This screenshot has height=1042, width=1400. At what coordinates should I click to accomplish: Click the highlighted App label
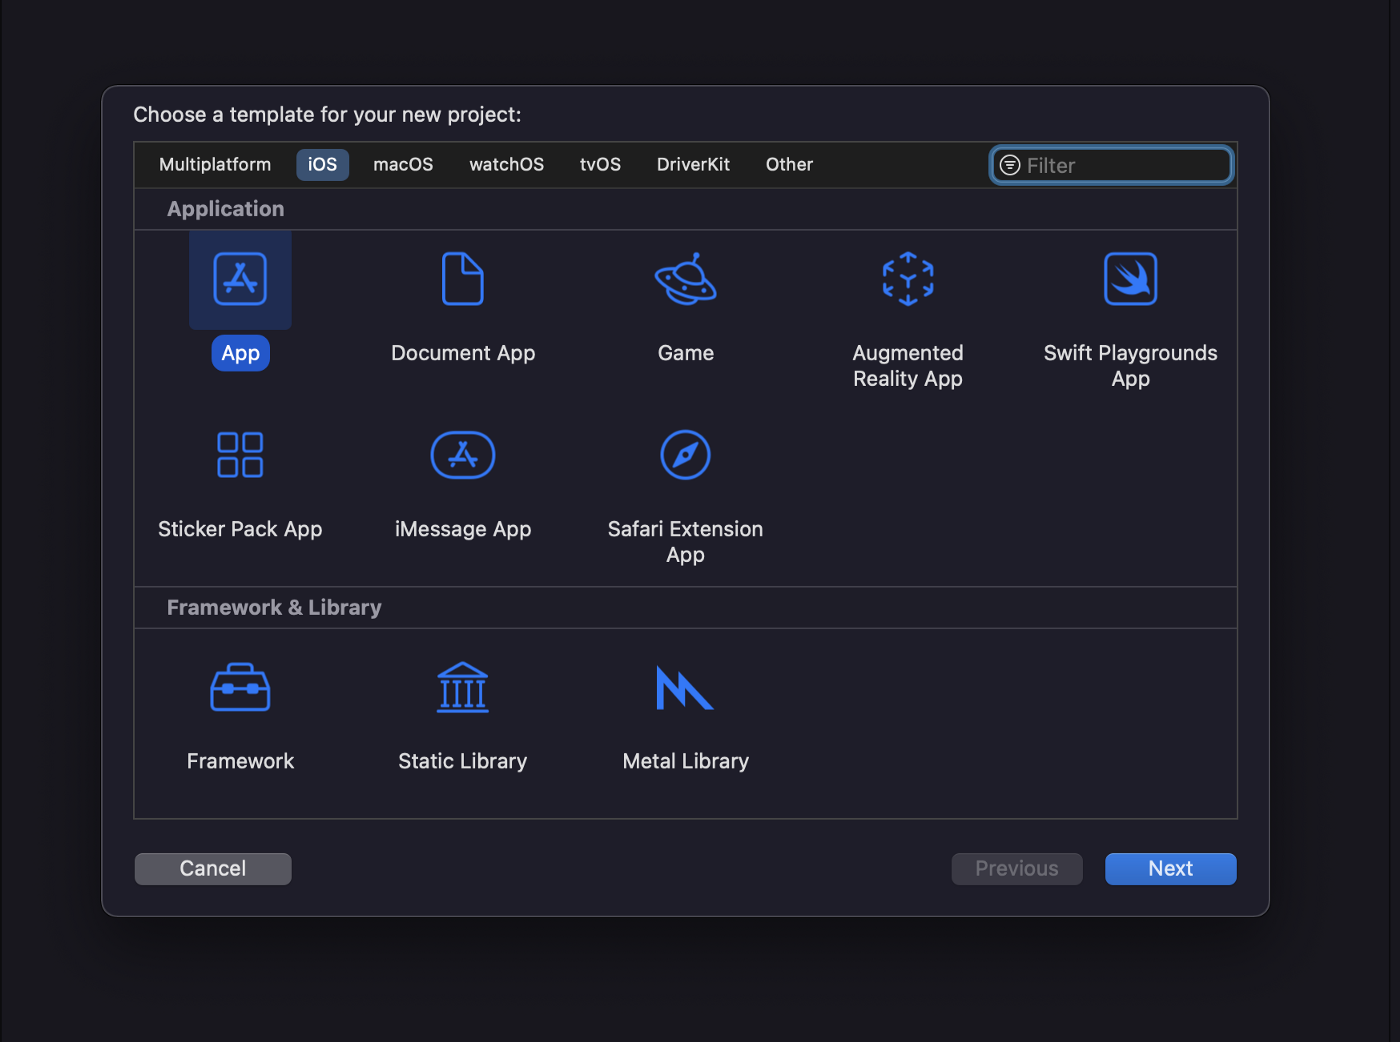pyautogui.click(x=241, y=353)
